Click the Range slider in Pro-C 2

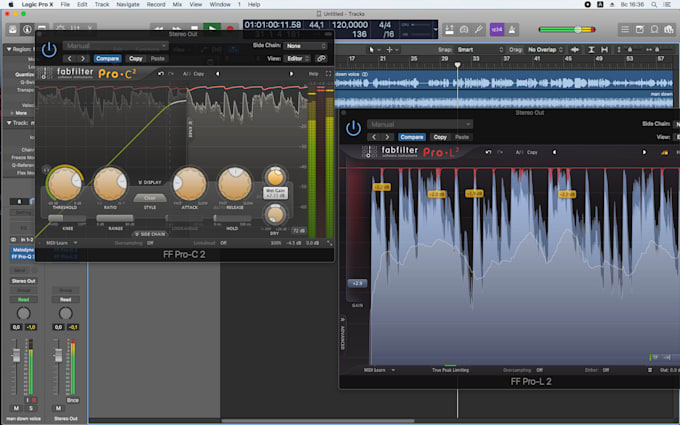coord(115,218)
